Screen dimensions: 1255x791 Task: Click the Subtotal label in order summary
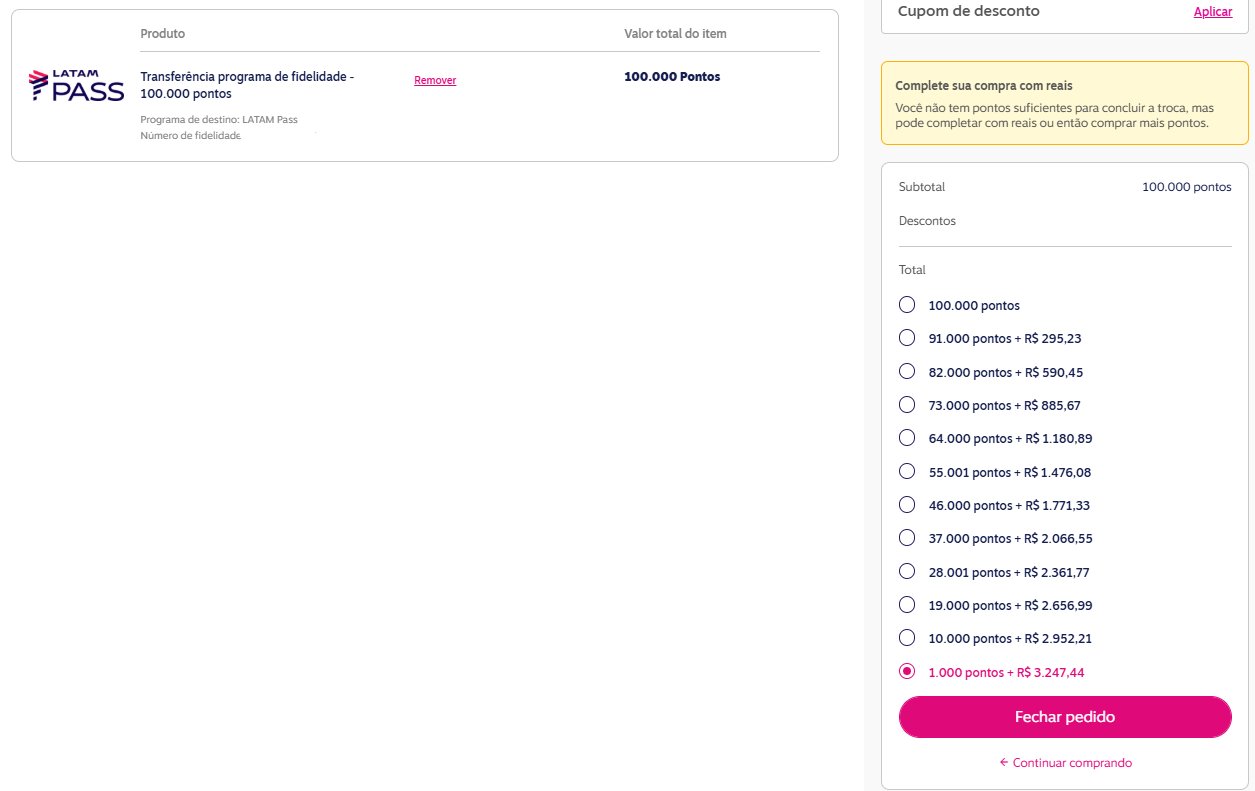coord(922,187)
